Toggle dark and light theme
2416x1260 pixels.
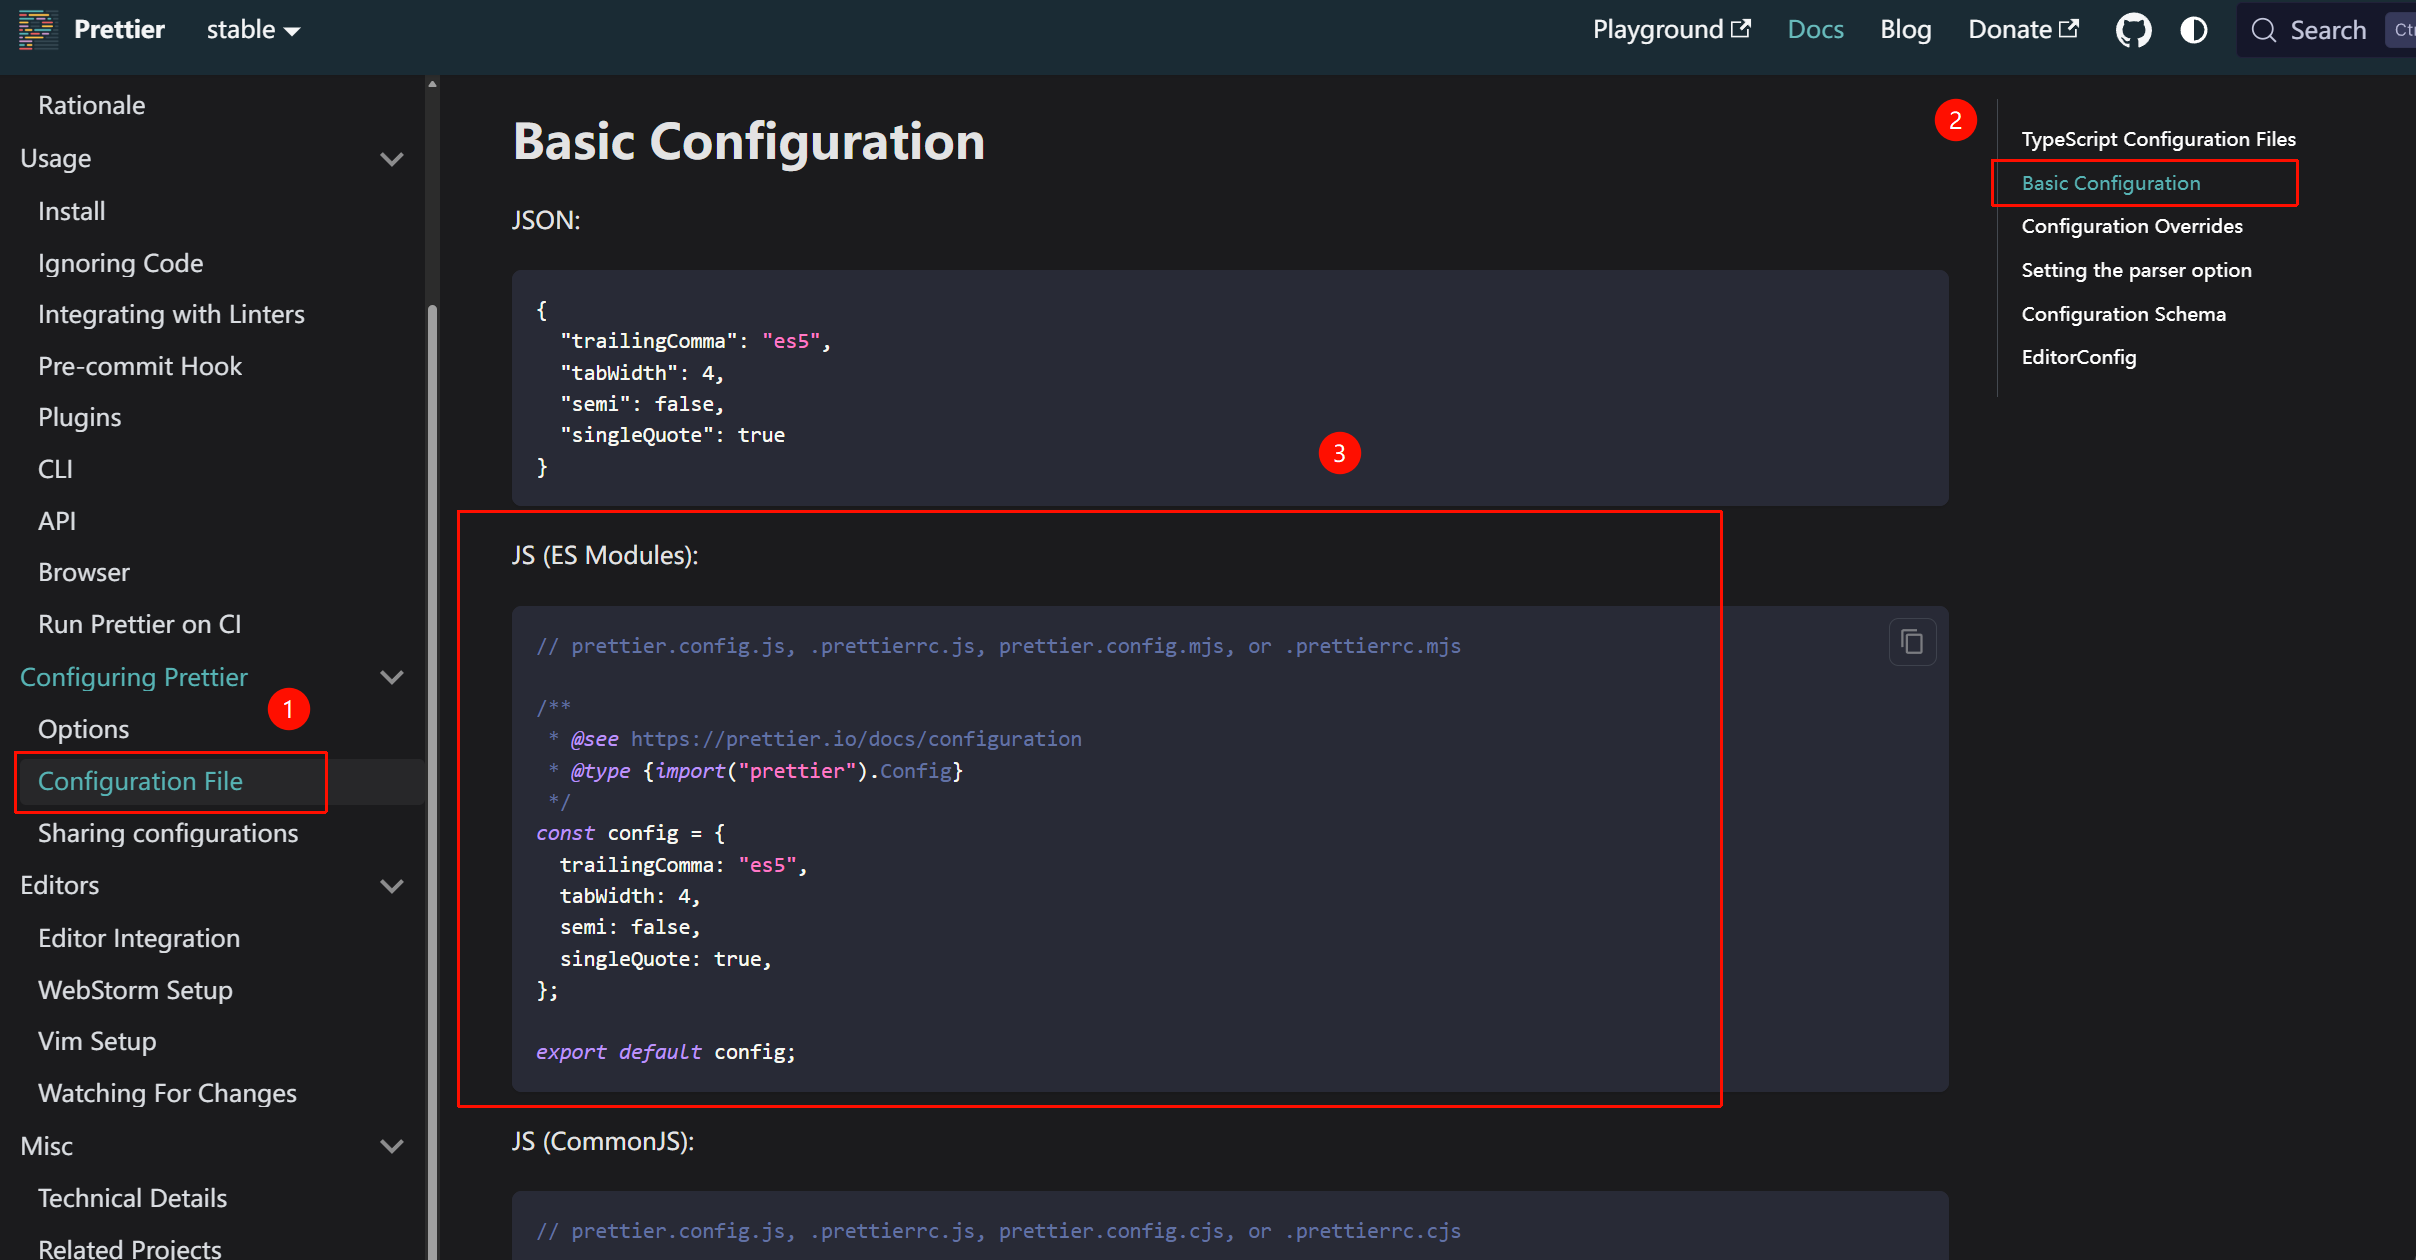click(2193, 30)
